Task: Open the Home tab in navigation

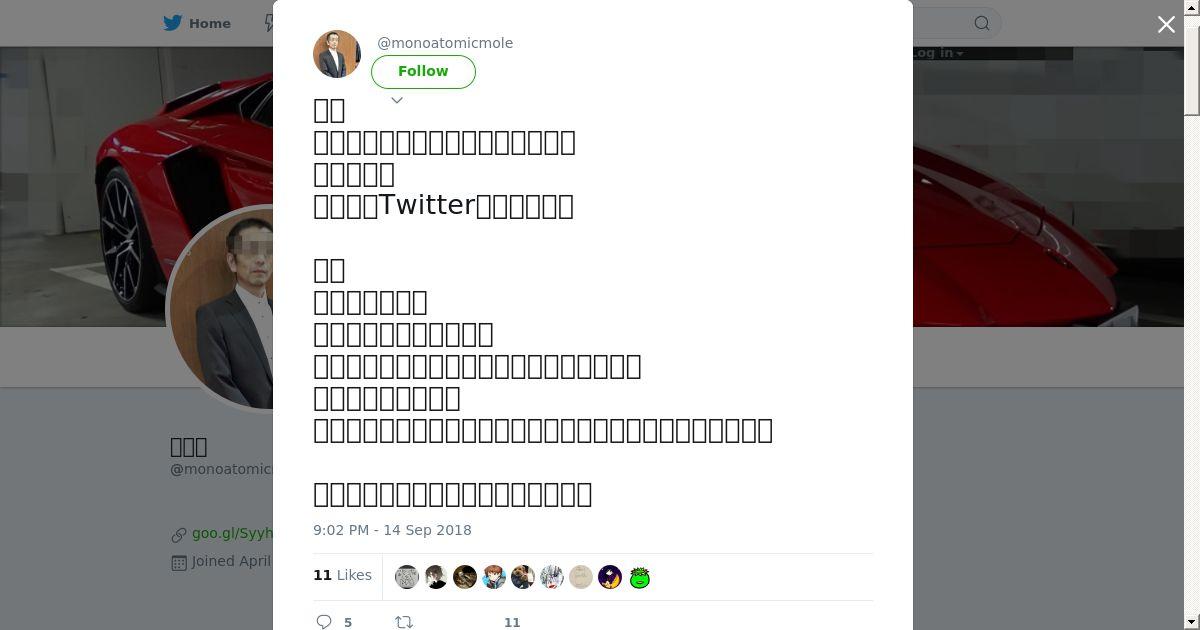Action: 209,23
